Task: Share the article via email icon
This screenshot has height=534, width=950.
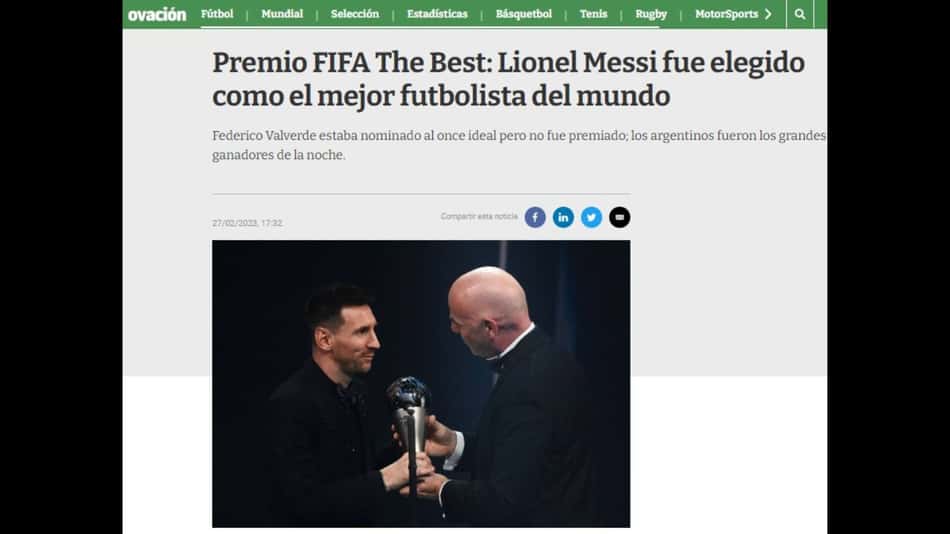Action: coord(619,217)
